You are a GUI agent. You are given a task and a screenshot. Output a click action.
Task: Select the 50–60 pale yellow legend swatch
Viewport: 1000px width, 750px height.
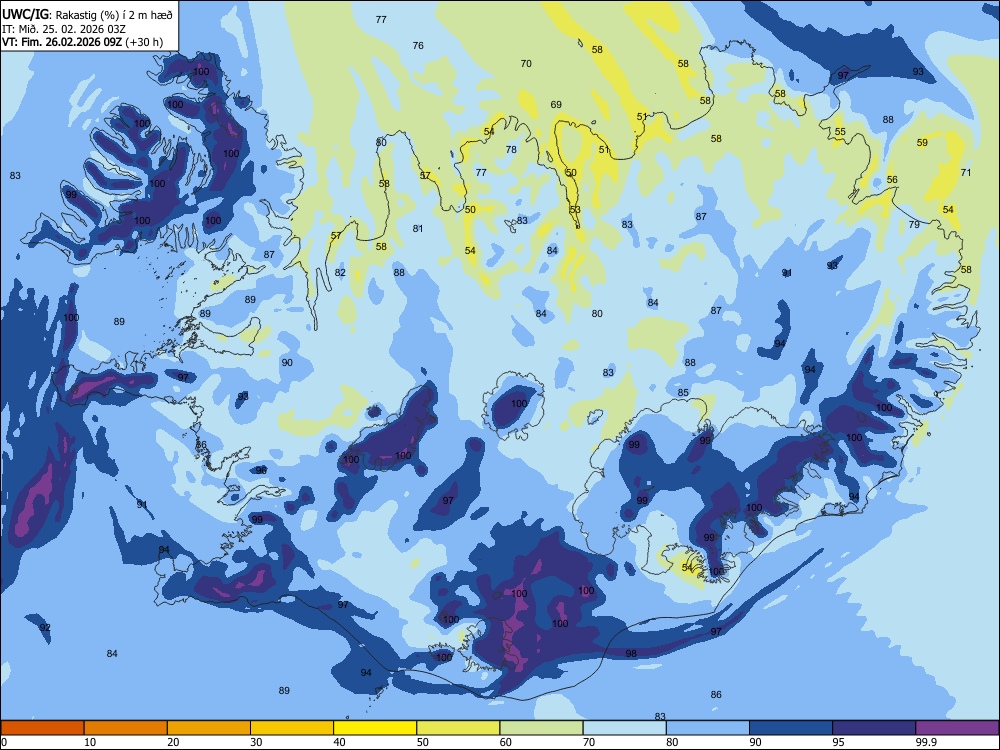click(458, 728)
